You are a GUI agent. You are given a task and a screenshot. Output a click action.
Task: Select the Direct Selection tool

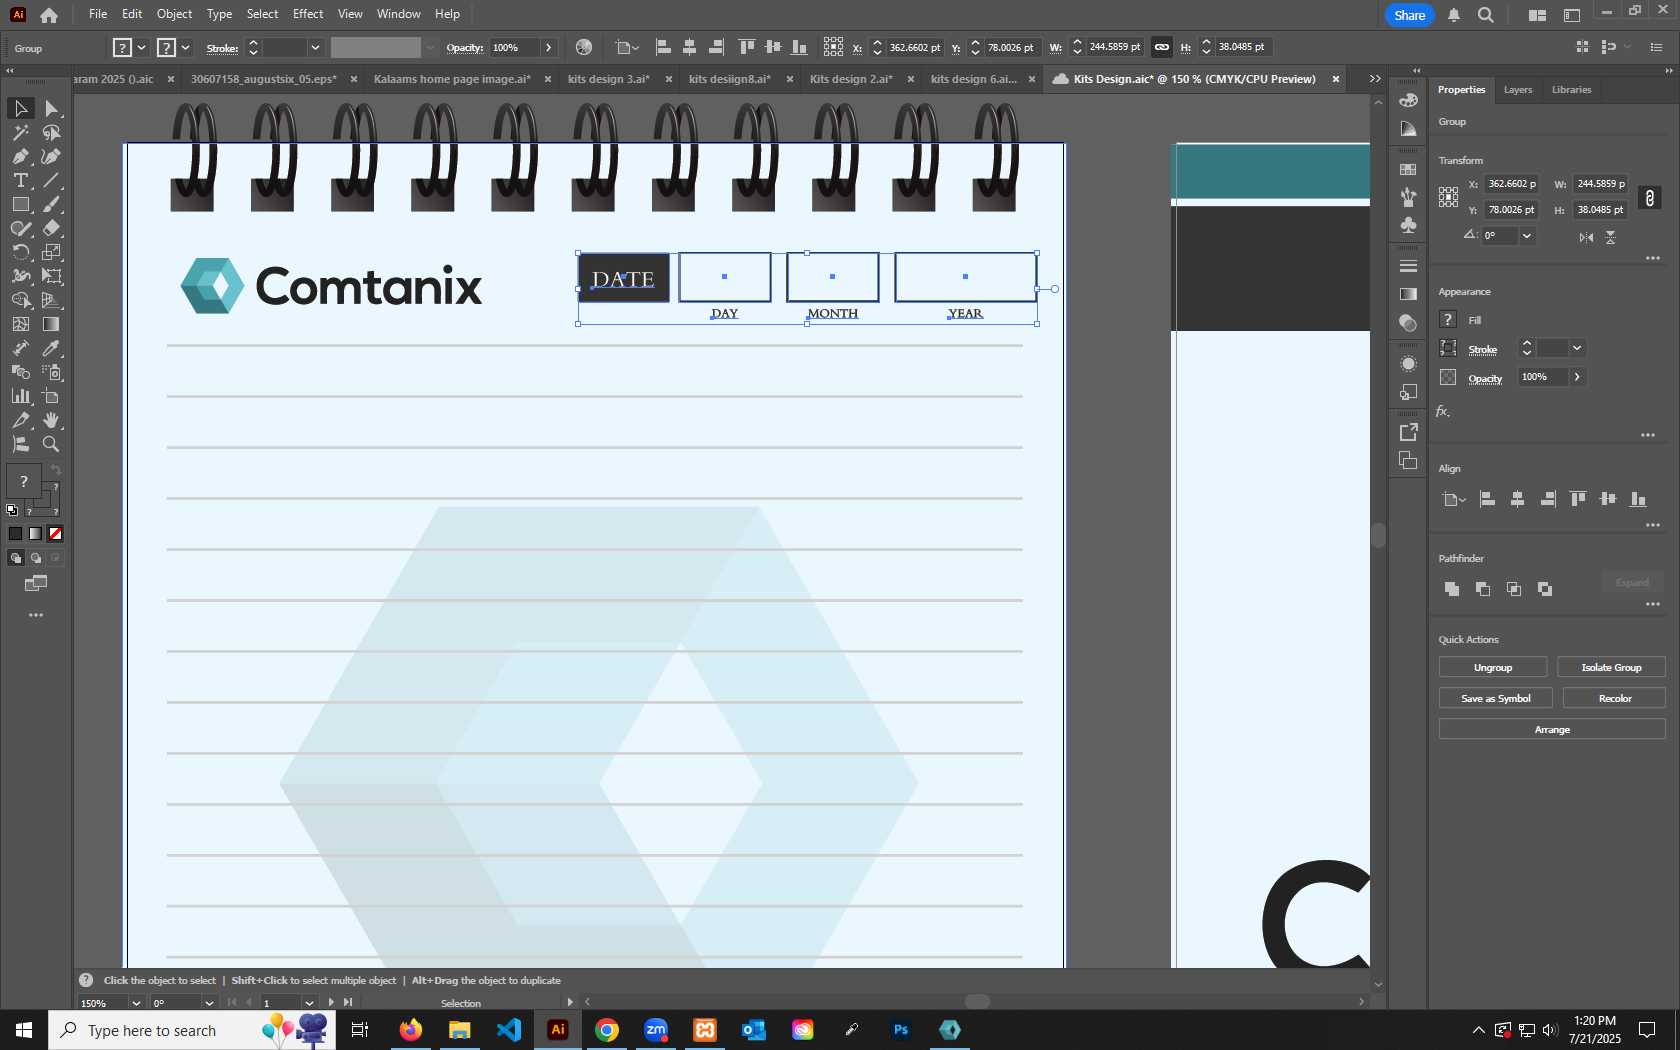click(52, 108)
